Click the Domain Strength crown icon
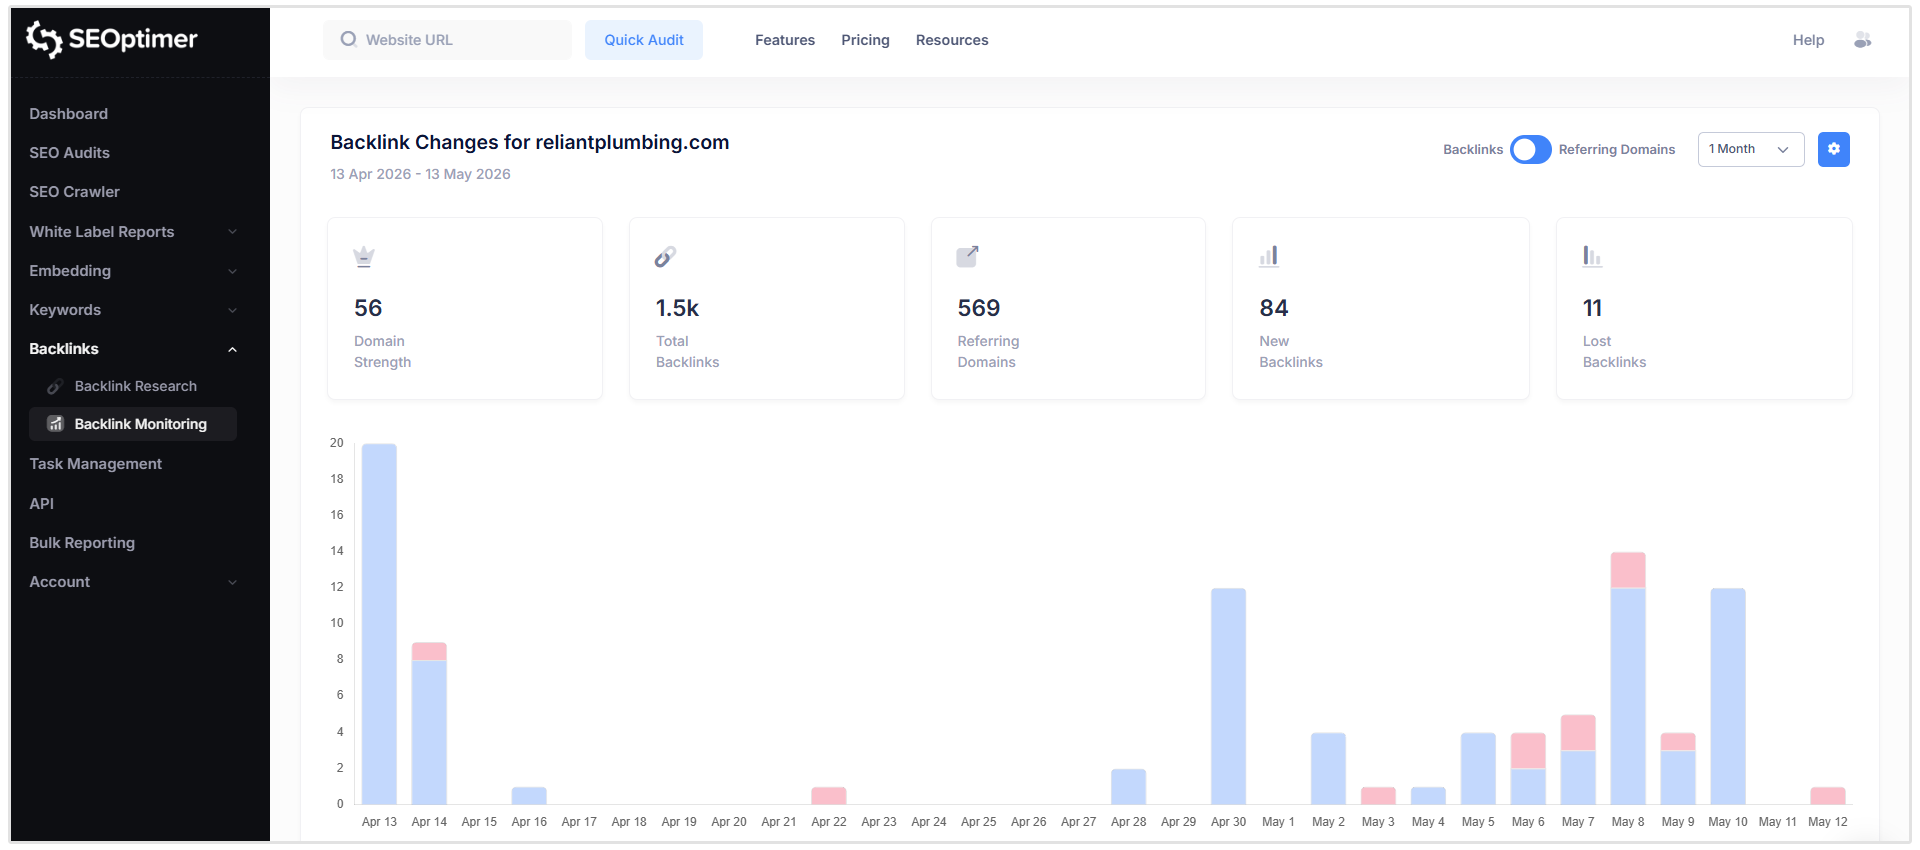Screen dimensions: 1920x850 [x=364, y=257]
